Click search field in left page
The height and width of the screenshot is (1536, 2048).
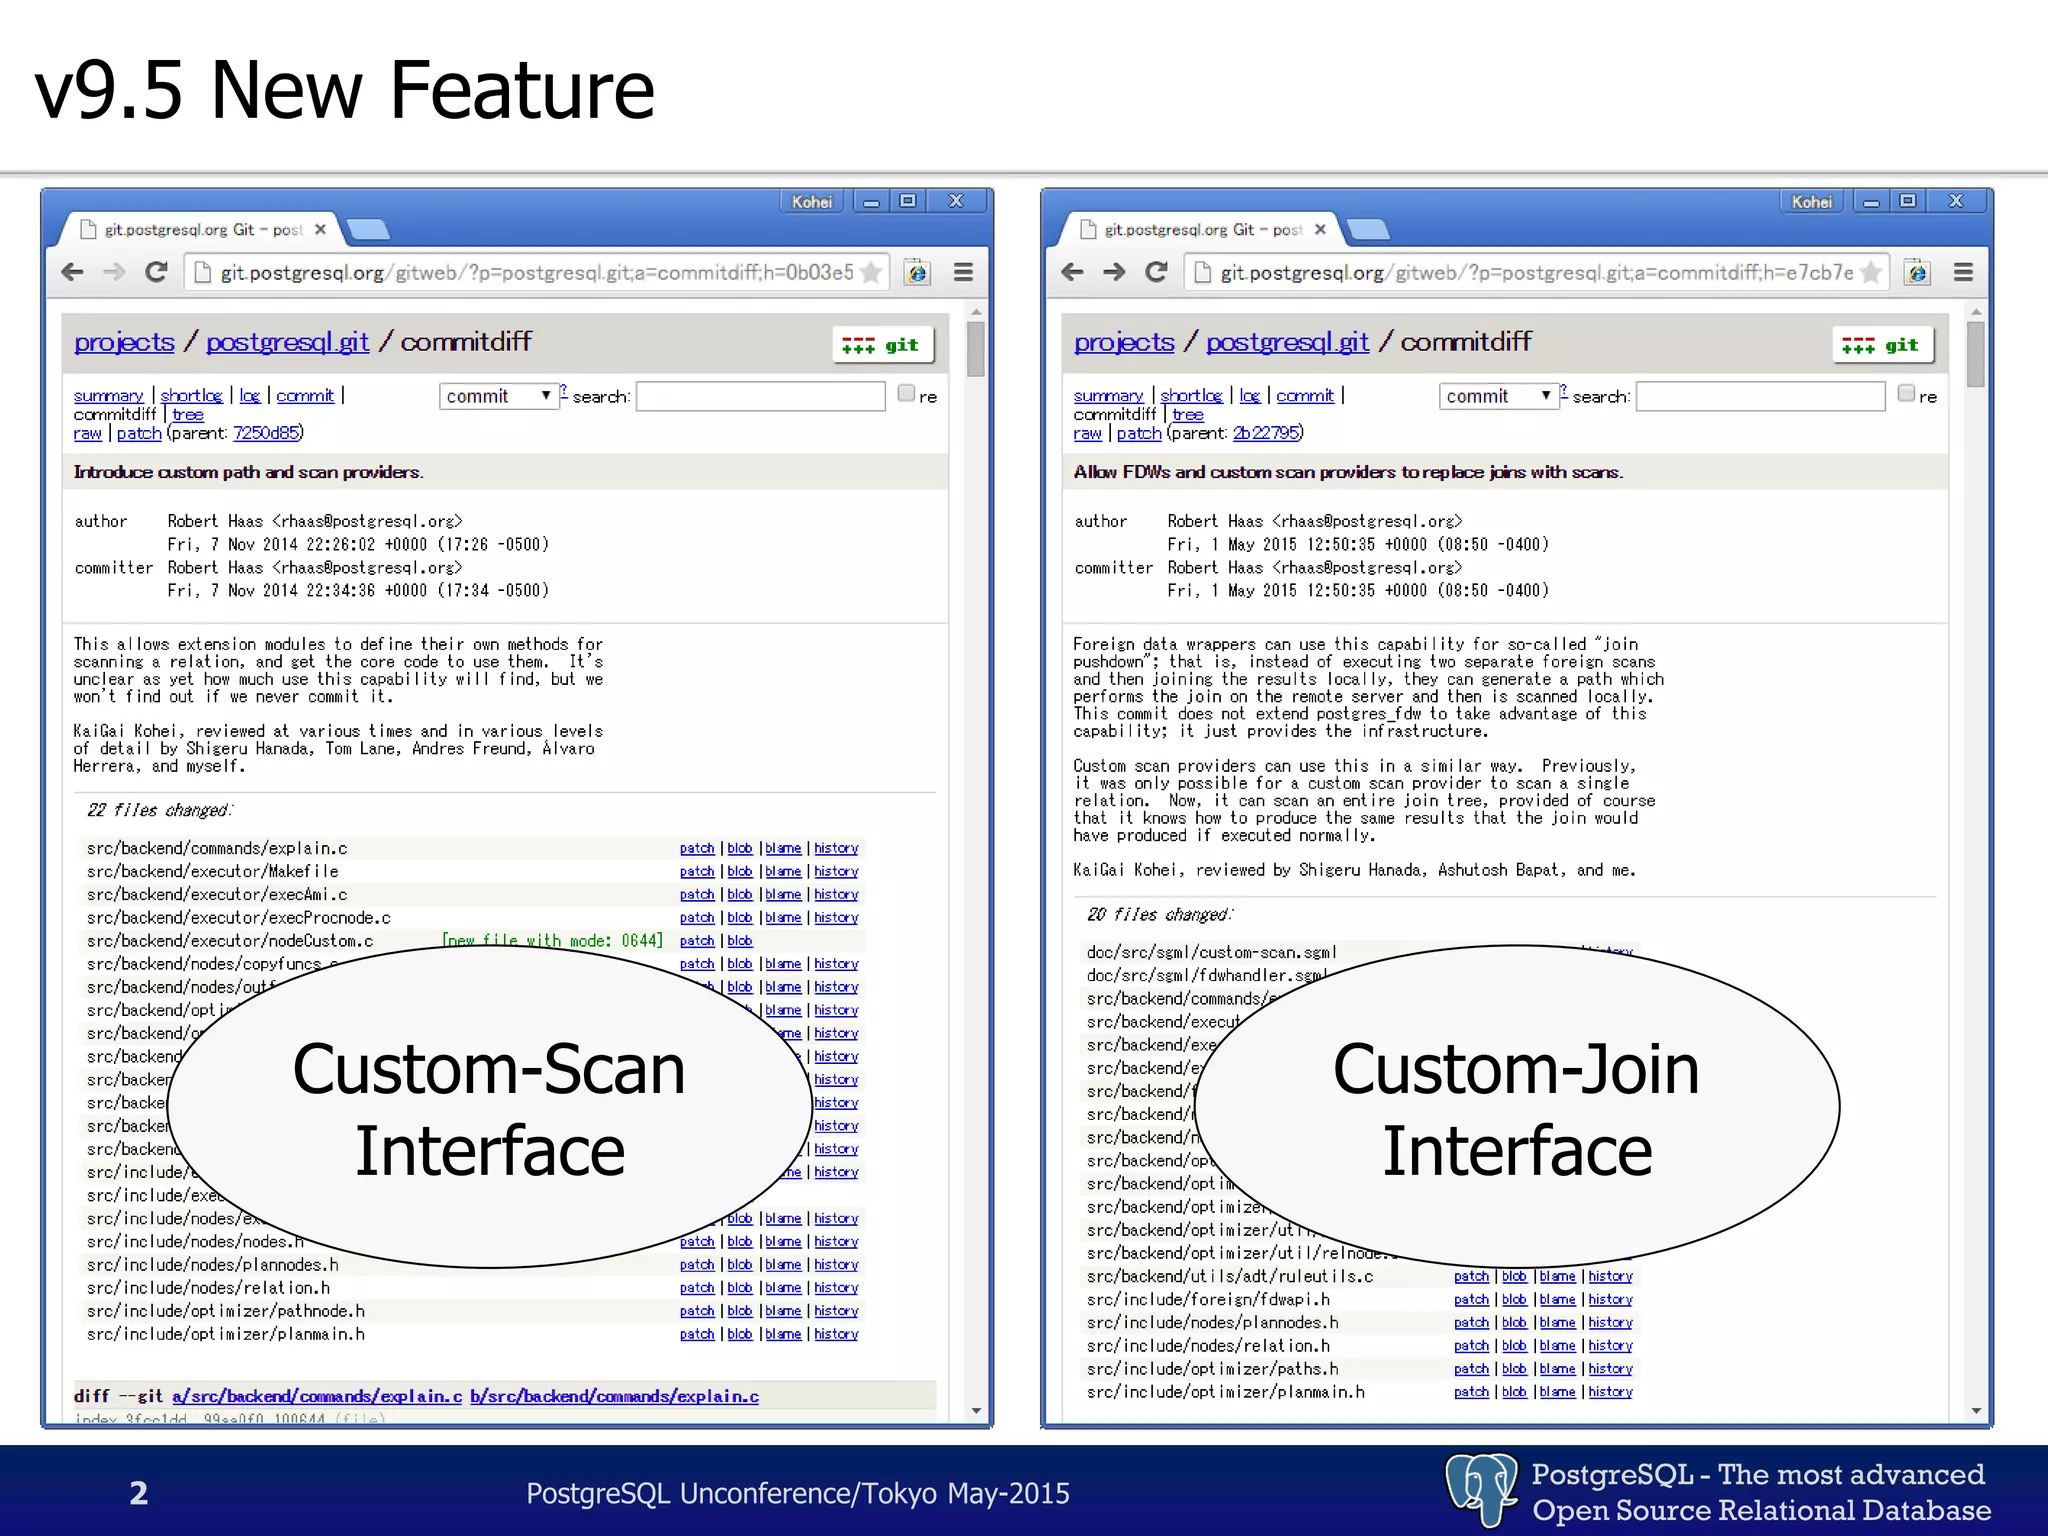click(x=760, y=397)
